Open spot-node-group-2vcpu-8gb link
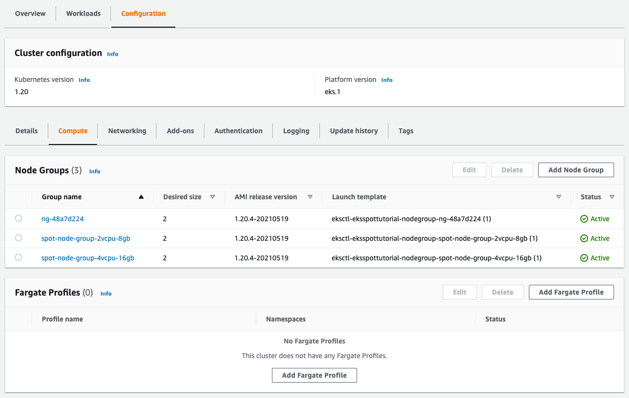Screen dimensions: 629x398 (86, 238)
